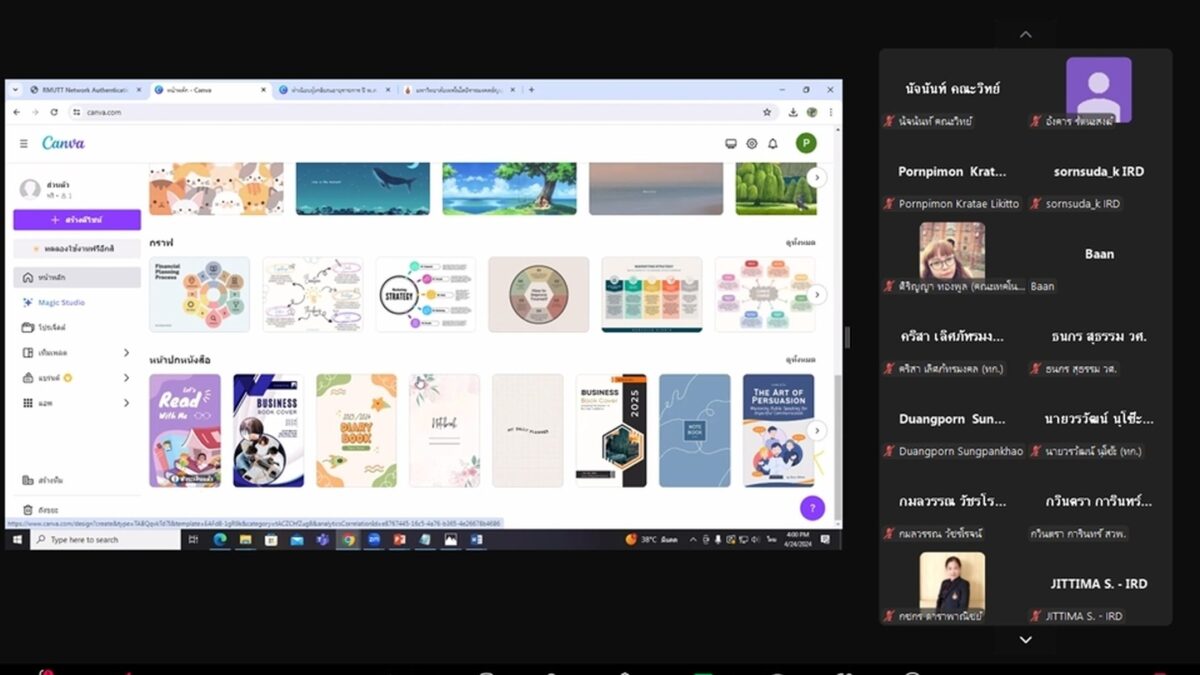Open Task View on the taskbar

click(194, 539)
